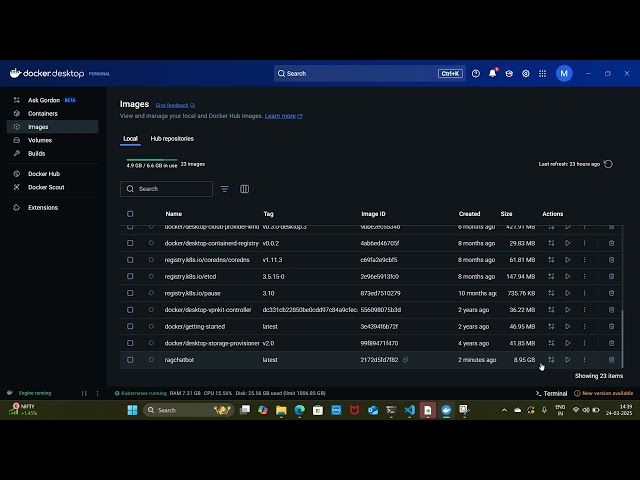Viewport: 640px width, 480px height.
Task: Click New version available notice
Action: pos(604,393)
